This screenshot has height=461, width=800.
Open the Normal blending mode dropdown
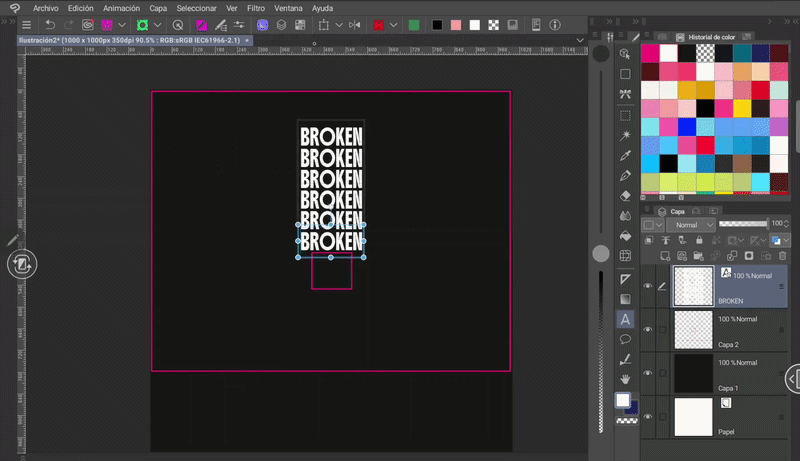(692, 225)
